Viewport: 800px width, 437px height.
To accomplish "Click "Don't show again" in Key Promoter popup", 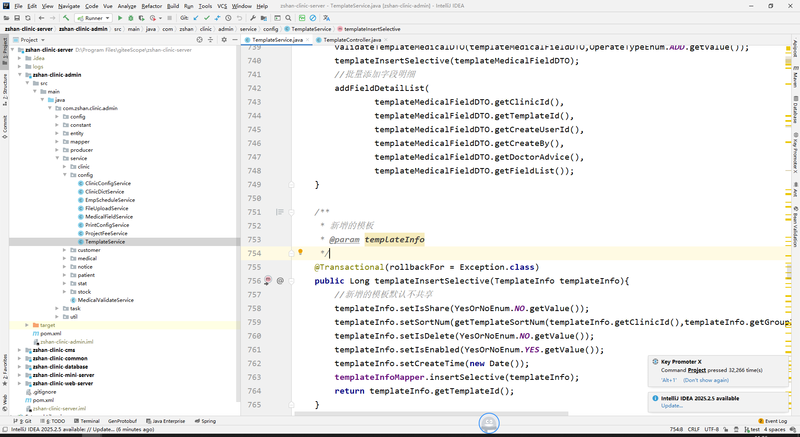I will click(x=705, y=380).
